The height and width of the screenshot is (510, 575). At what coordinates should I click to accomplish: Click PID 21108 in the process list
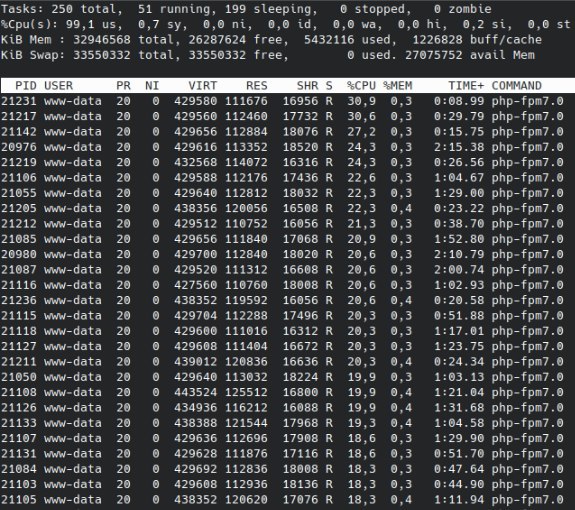tap(19, 392)
